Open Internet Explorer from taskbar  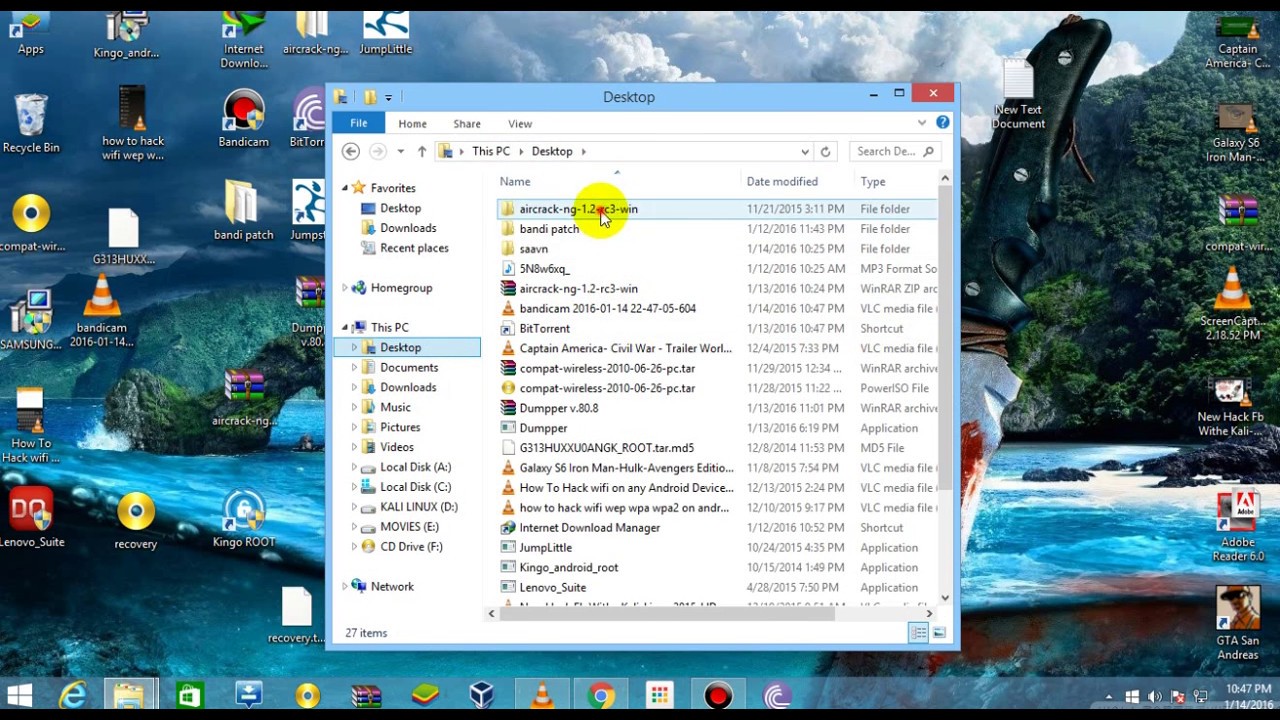[x=72, y=695]
